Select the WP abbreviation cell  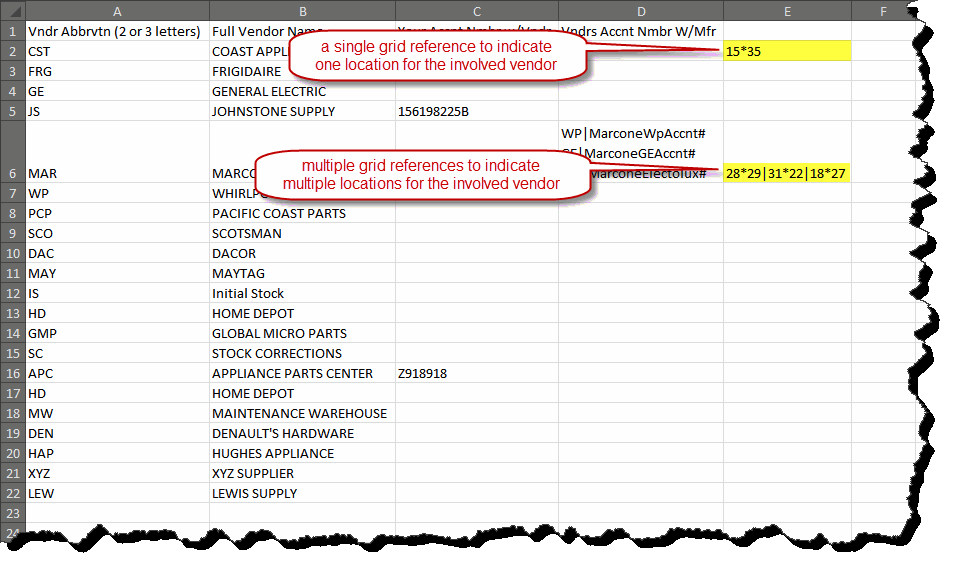coord(117,193)
